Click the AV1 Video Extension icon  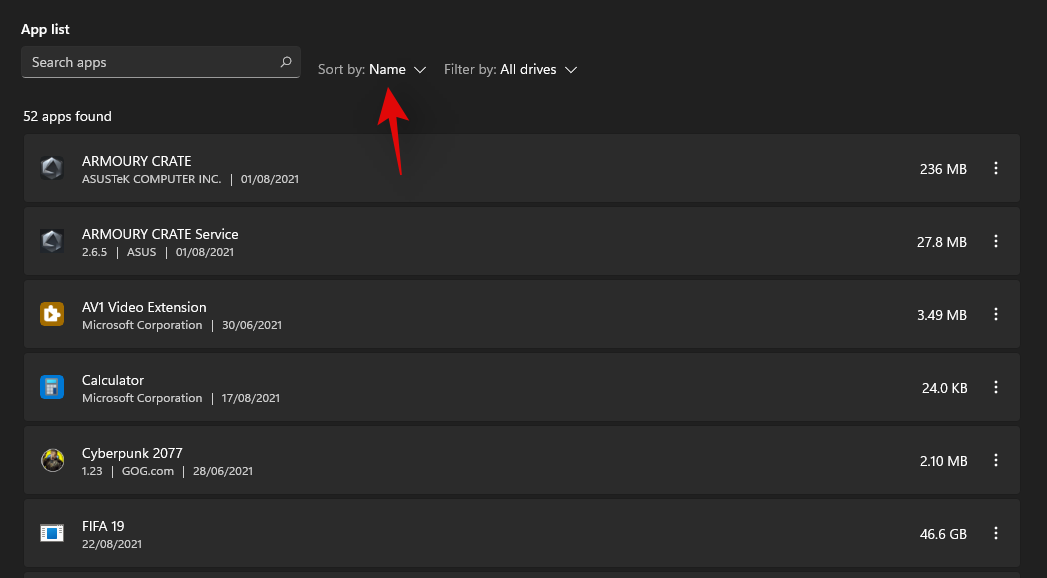52,315
